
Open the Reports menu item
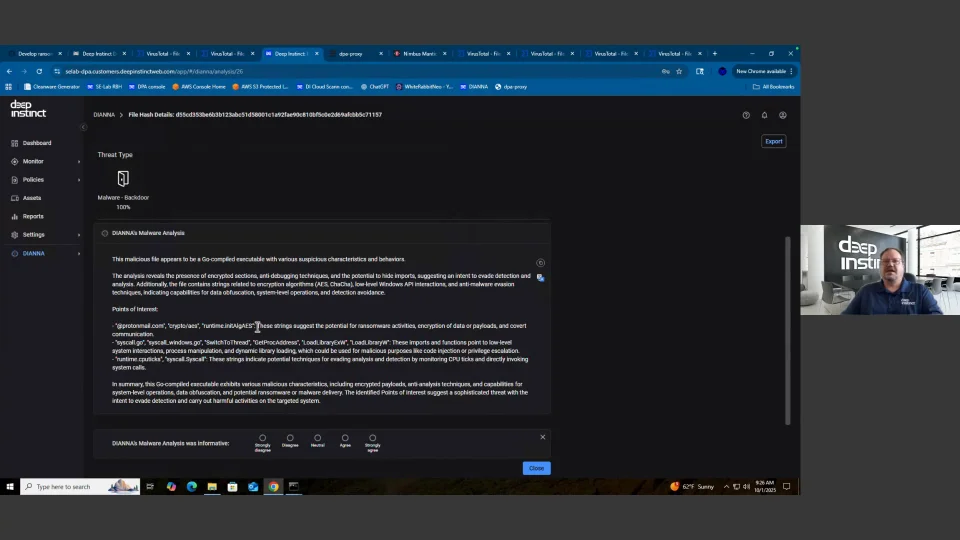[33, 217]
